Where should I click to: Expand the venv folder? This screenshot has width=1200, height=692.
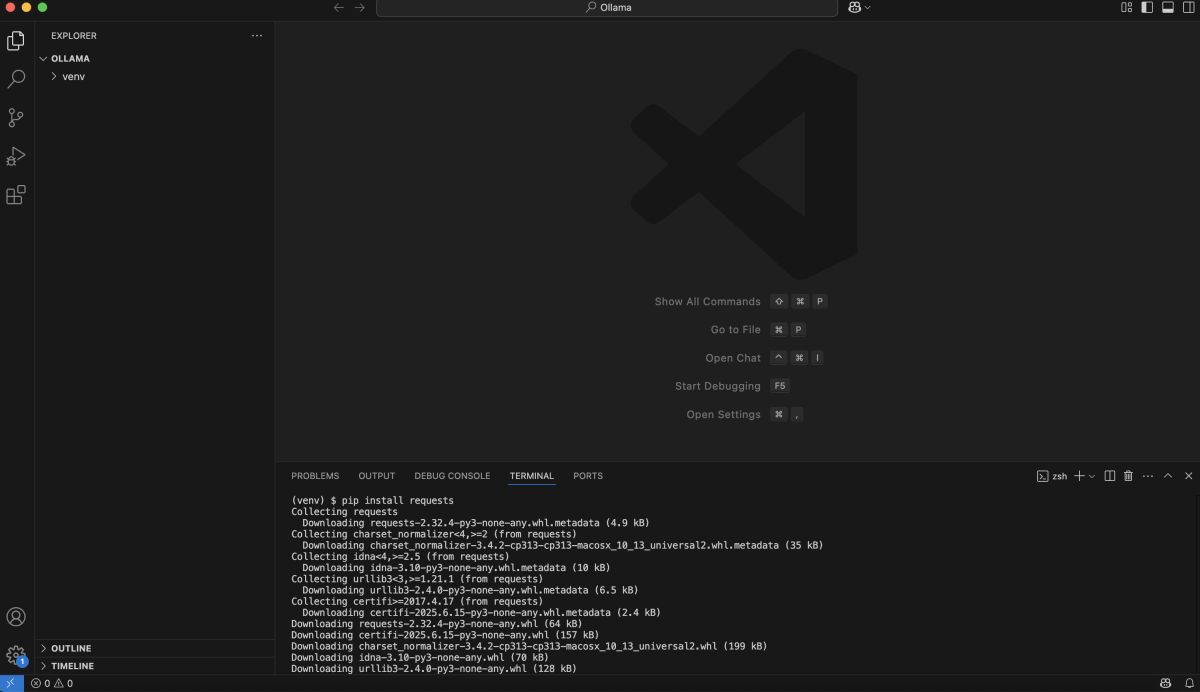[x=155, y=76]
